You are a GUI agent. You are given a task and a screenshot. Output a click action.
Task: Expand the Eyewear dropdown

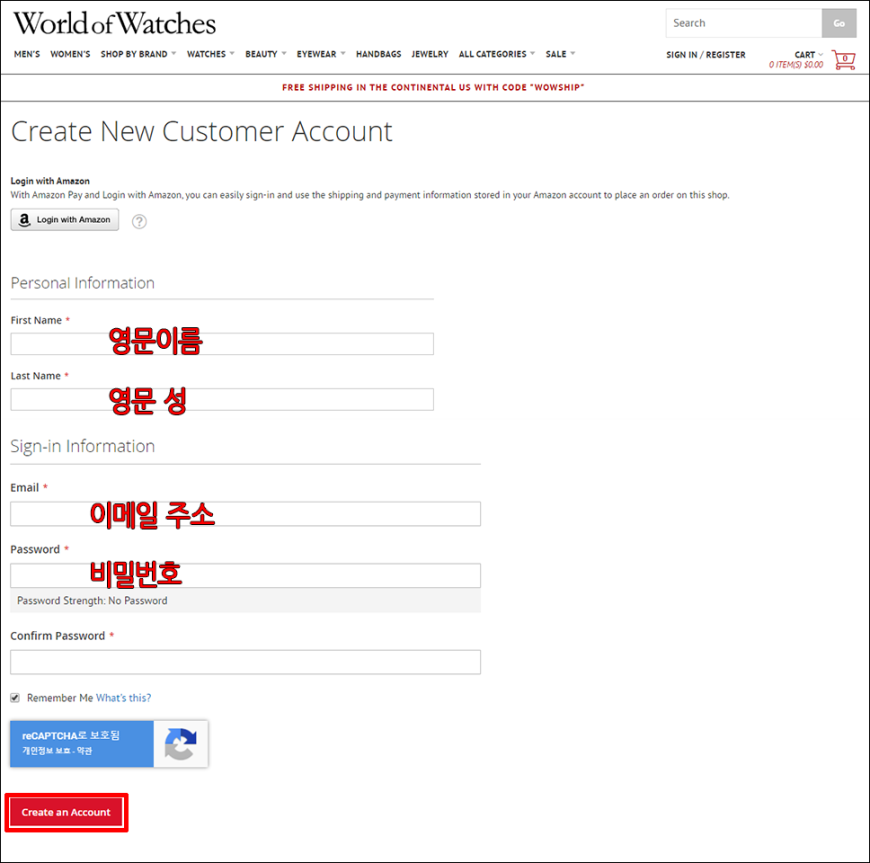pyautogui.click(x=321, y=54)
